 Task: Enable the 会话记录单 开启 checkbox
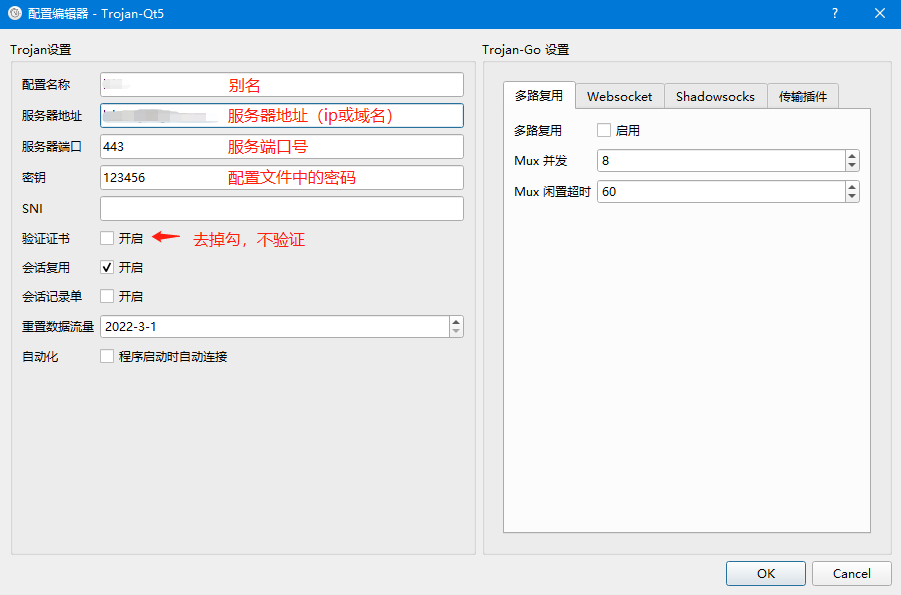tap(107, 296)
